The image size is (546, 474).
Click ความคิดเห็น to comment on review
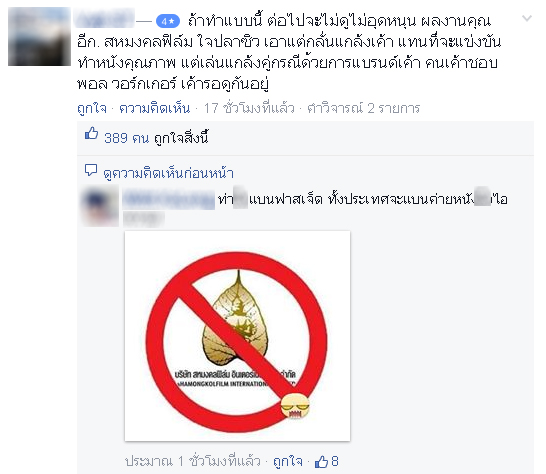154,108
